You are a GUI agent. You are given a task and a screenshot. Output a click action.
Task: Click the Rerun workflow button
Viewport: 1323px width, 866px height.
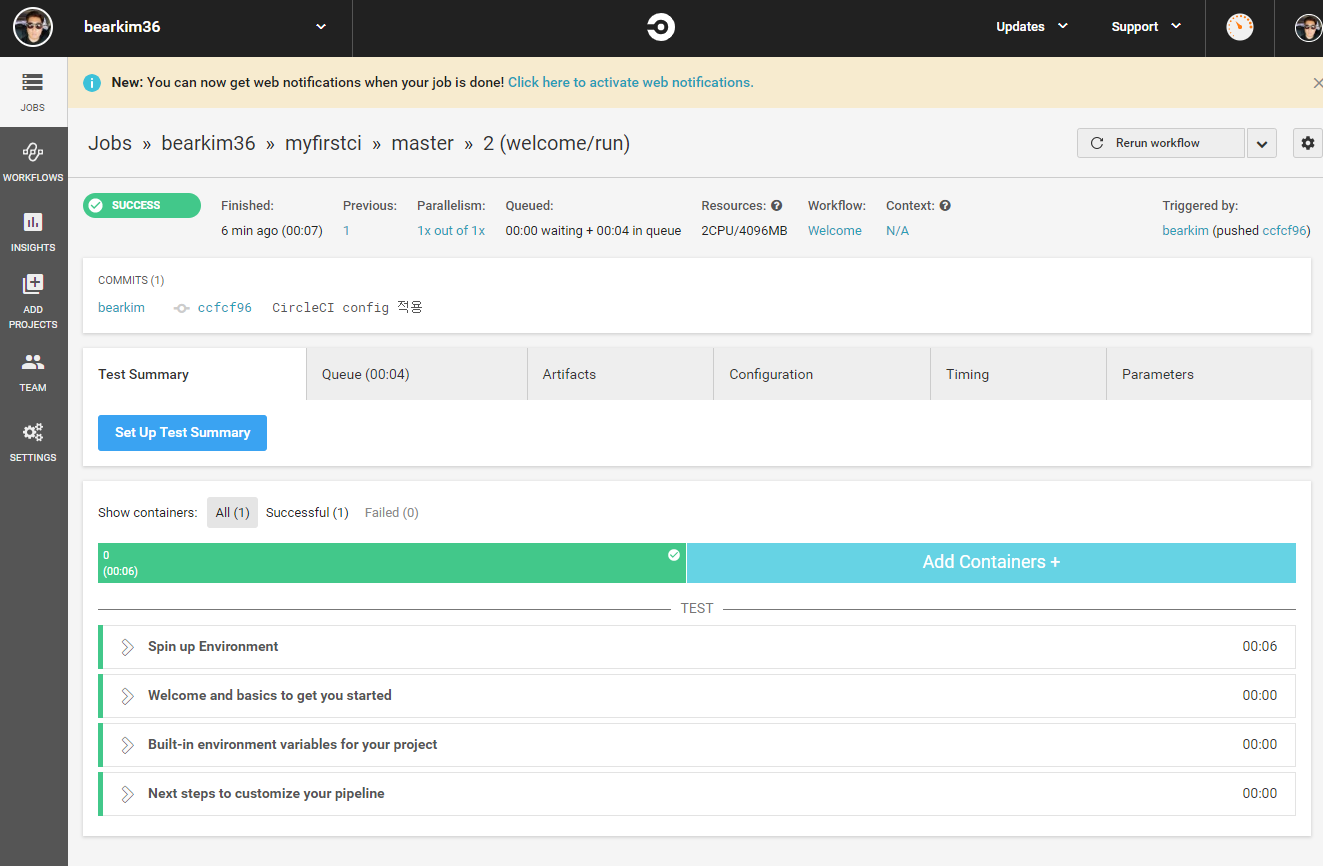pos(1161,143)
